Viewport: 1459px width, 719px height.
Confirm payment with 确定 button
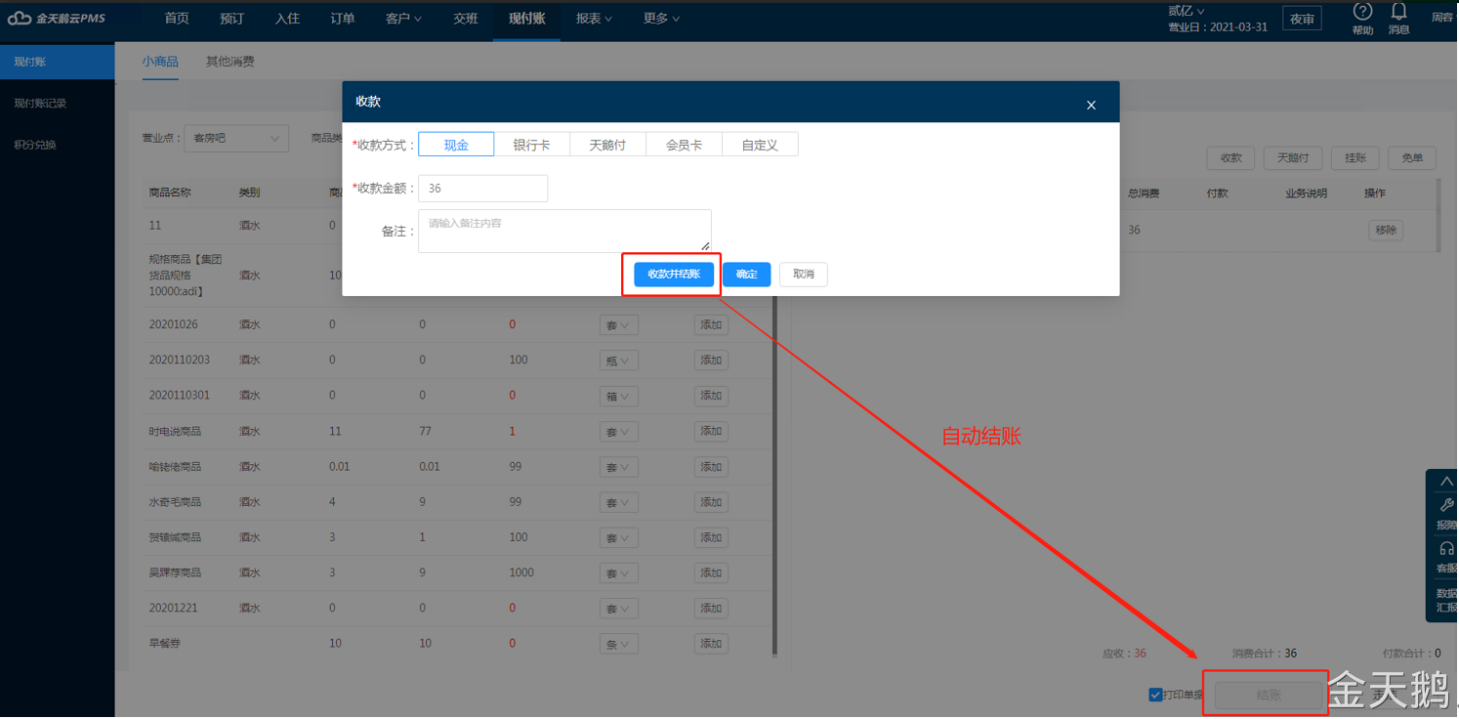[747, 274]
